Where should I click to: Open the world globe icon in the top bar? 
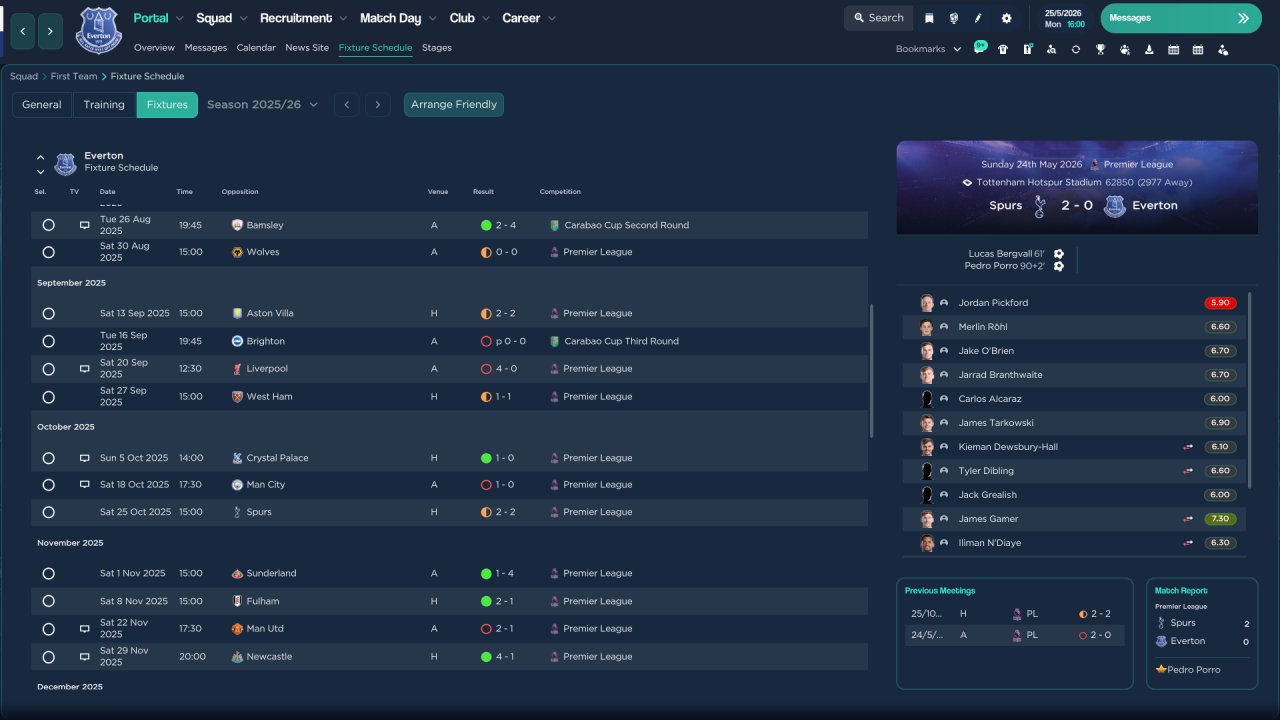(x=954, y=18)
